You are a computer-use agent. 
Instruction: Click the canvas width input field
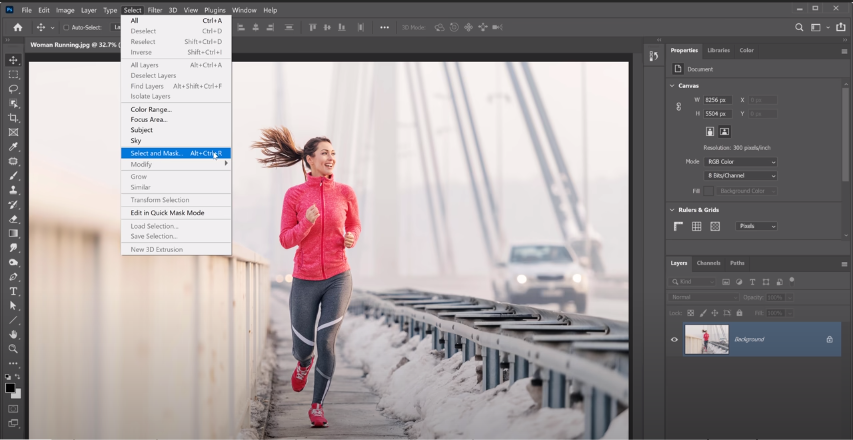pos(718,100)
